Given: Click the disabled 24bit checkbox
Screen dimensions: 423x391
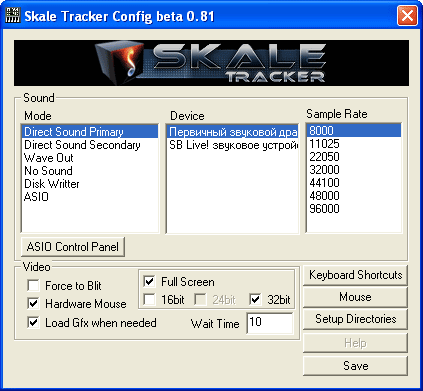Looking at the screenshot, I should [200, 300].
